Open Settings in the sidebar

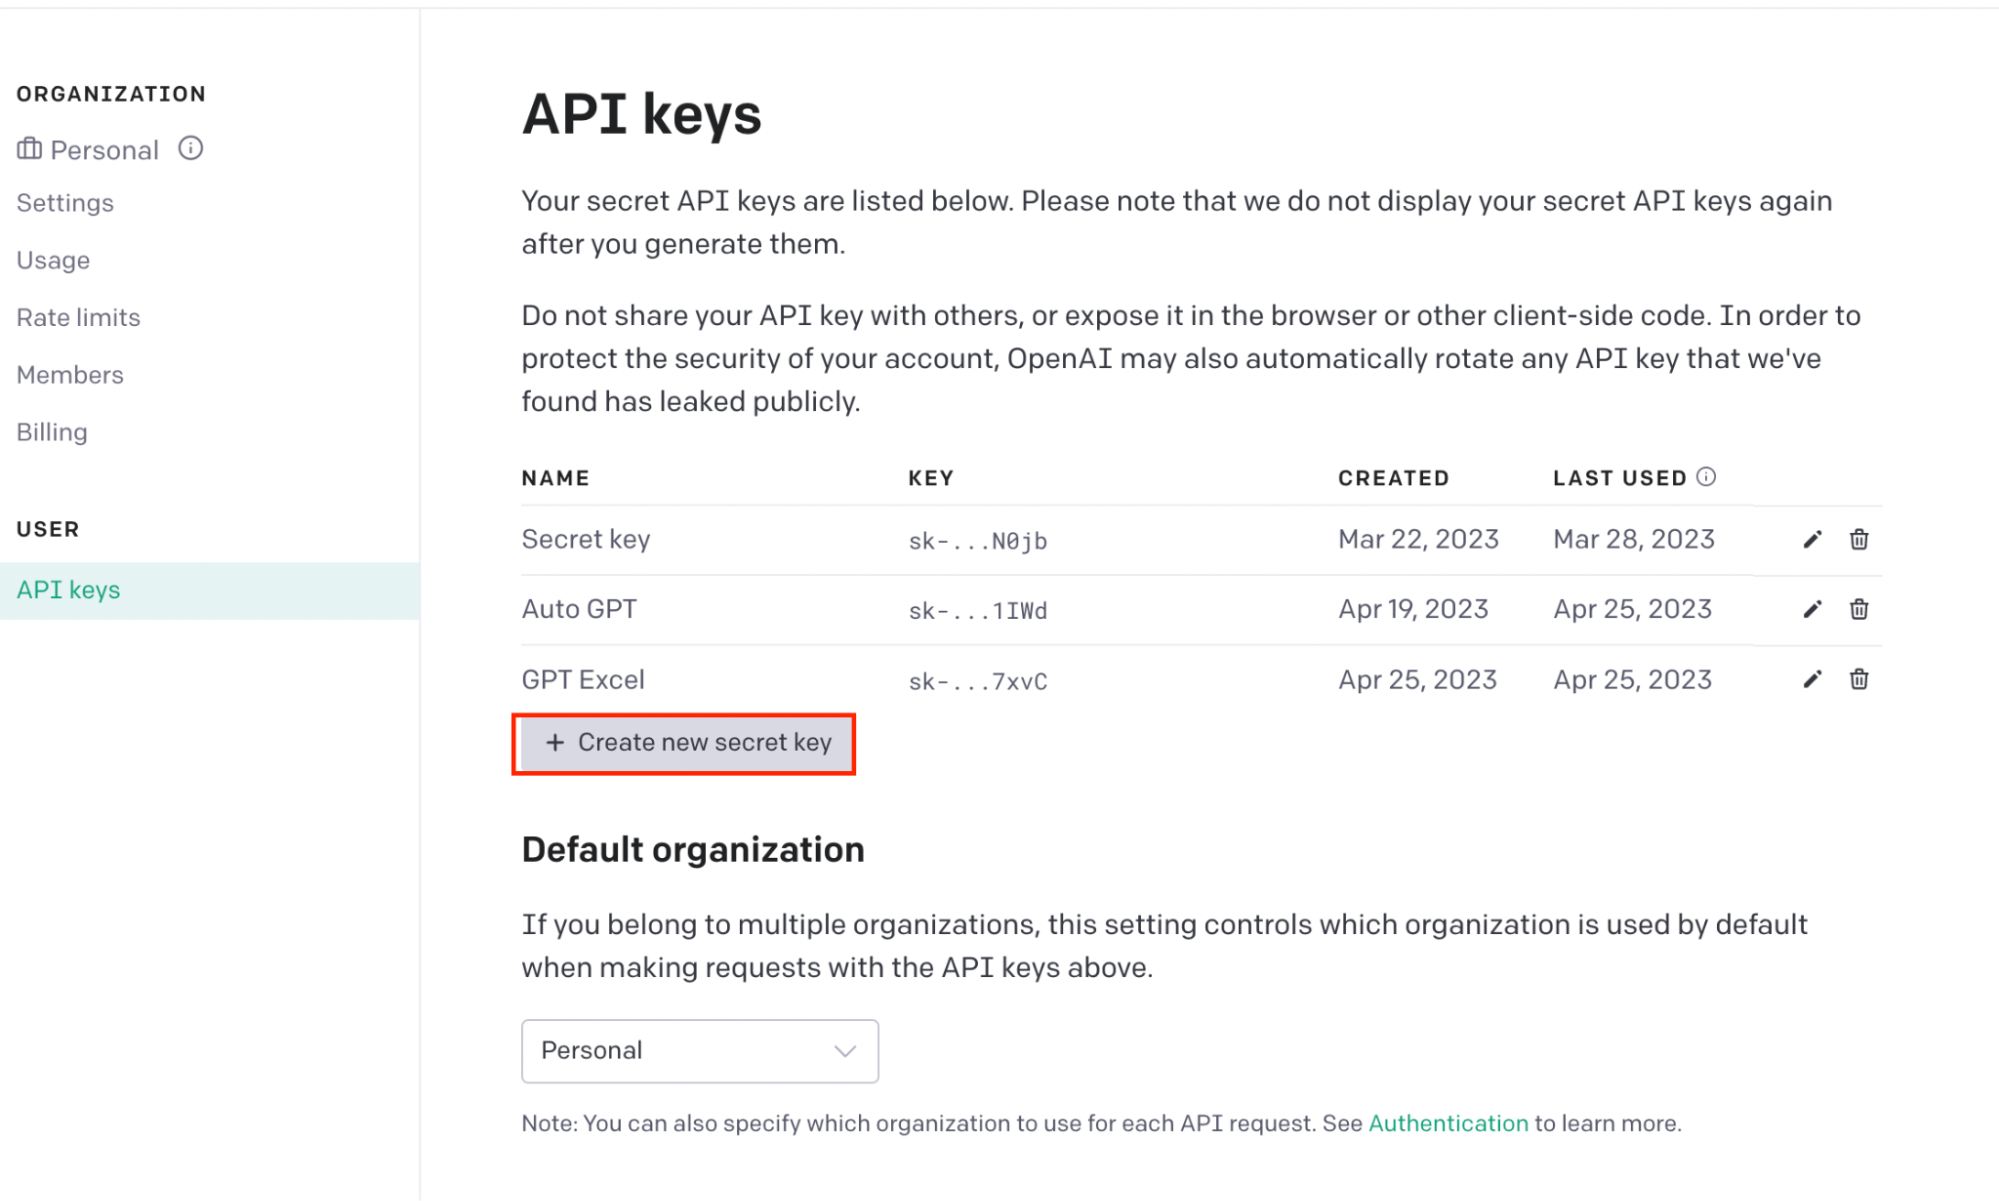point(65,203)
